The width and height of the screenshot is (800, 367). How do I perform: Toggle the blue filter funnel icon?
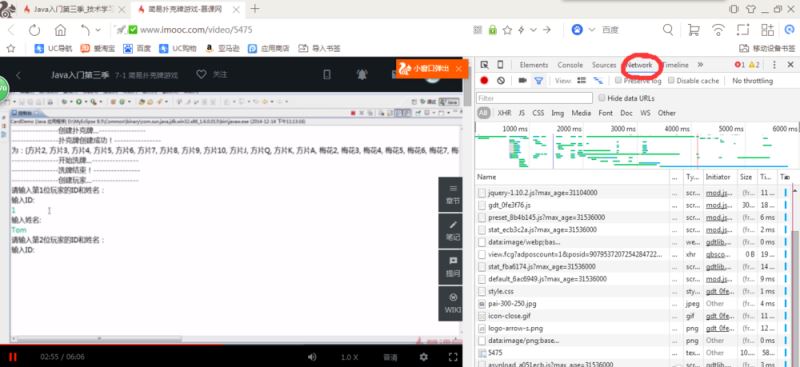pos(538,81)
